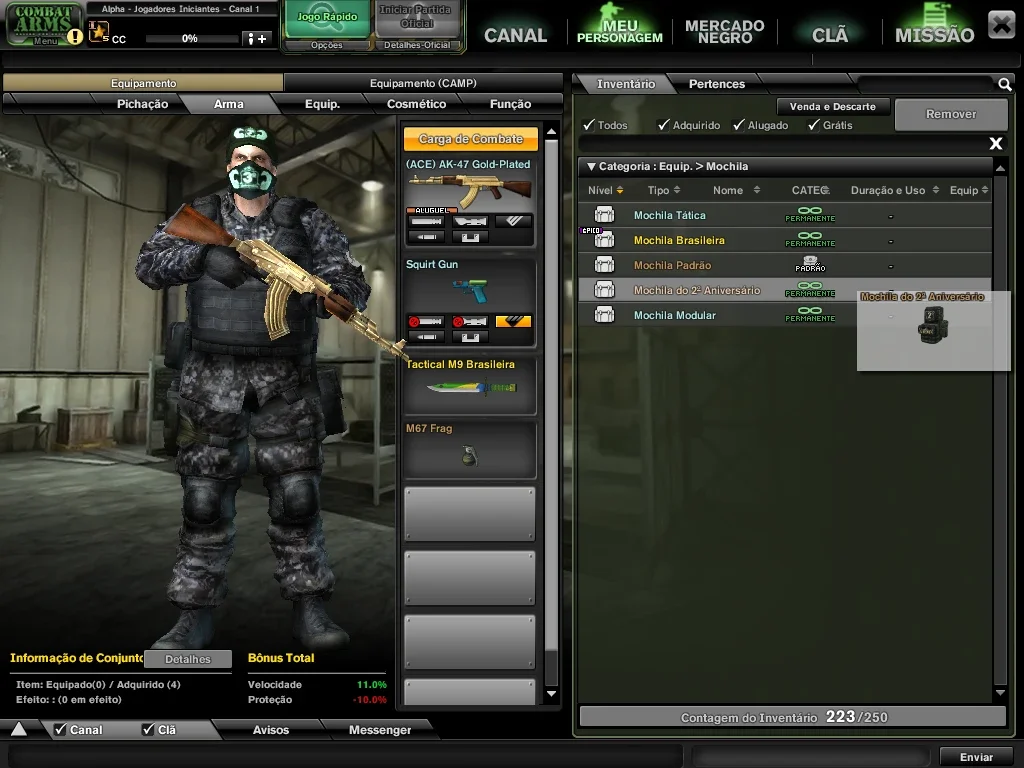Sort by the Nome column
The height and width of the screenshot is (768, 1024).
(737, 190)
